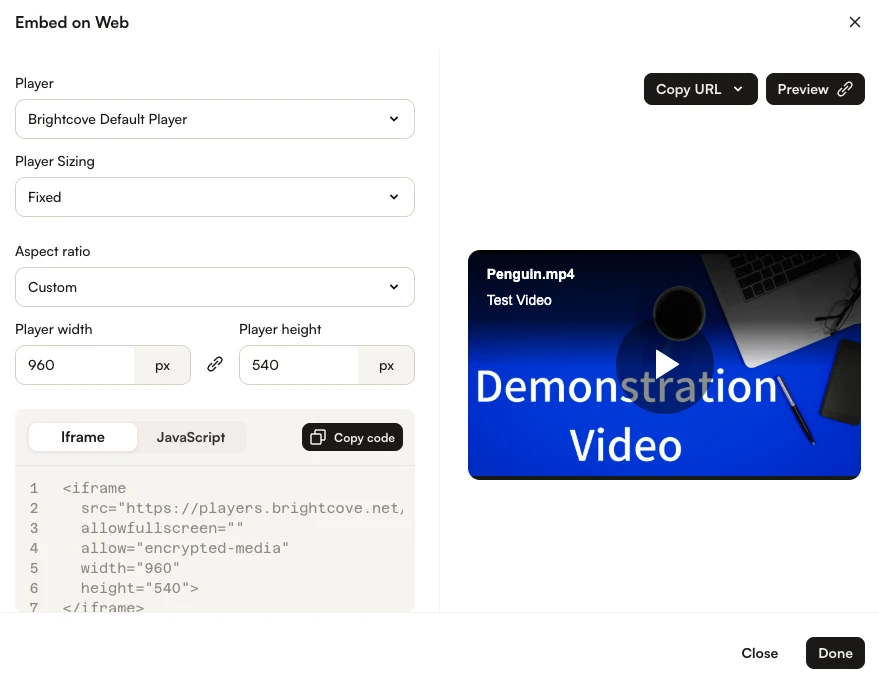Switch to the Iframe code tab
The image size is (879, 676).
pos(83,437)
